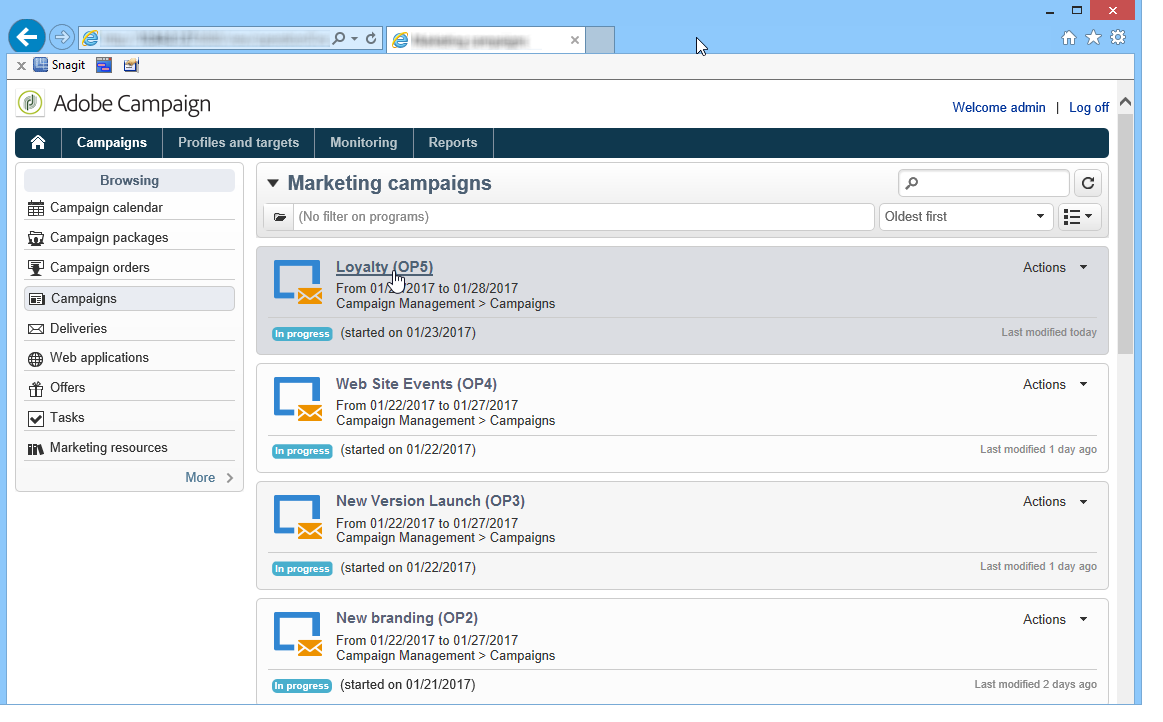Switch to Profiles and targets tab

point(238,142)
